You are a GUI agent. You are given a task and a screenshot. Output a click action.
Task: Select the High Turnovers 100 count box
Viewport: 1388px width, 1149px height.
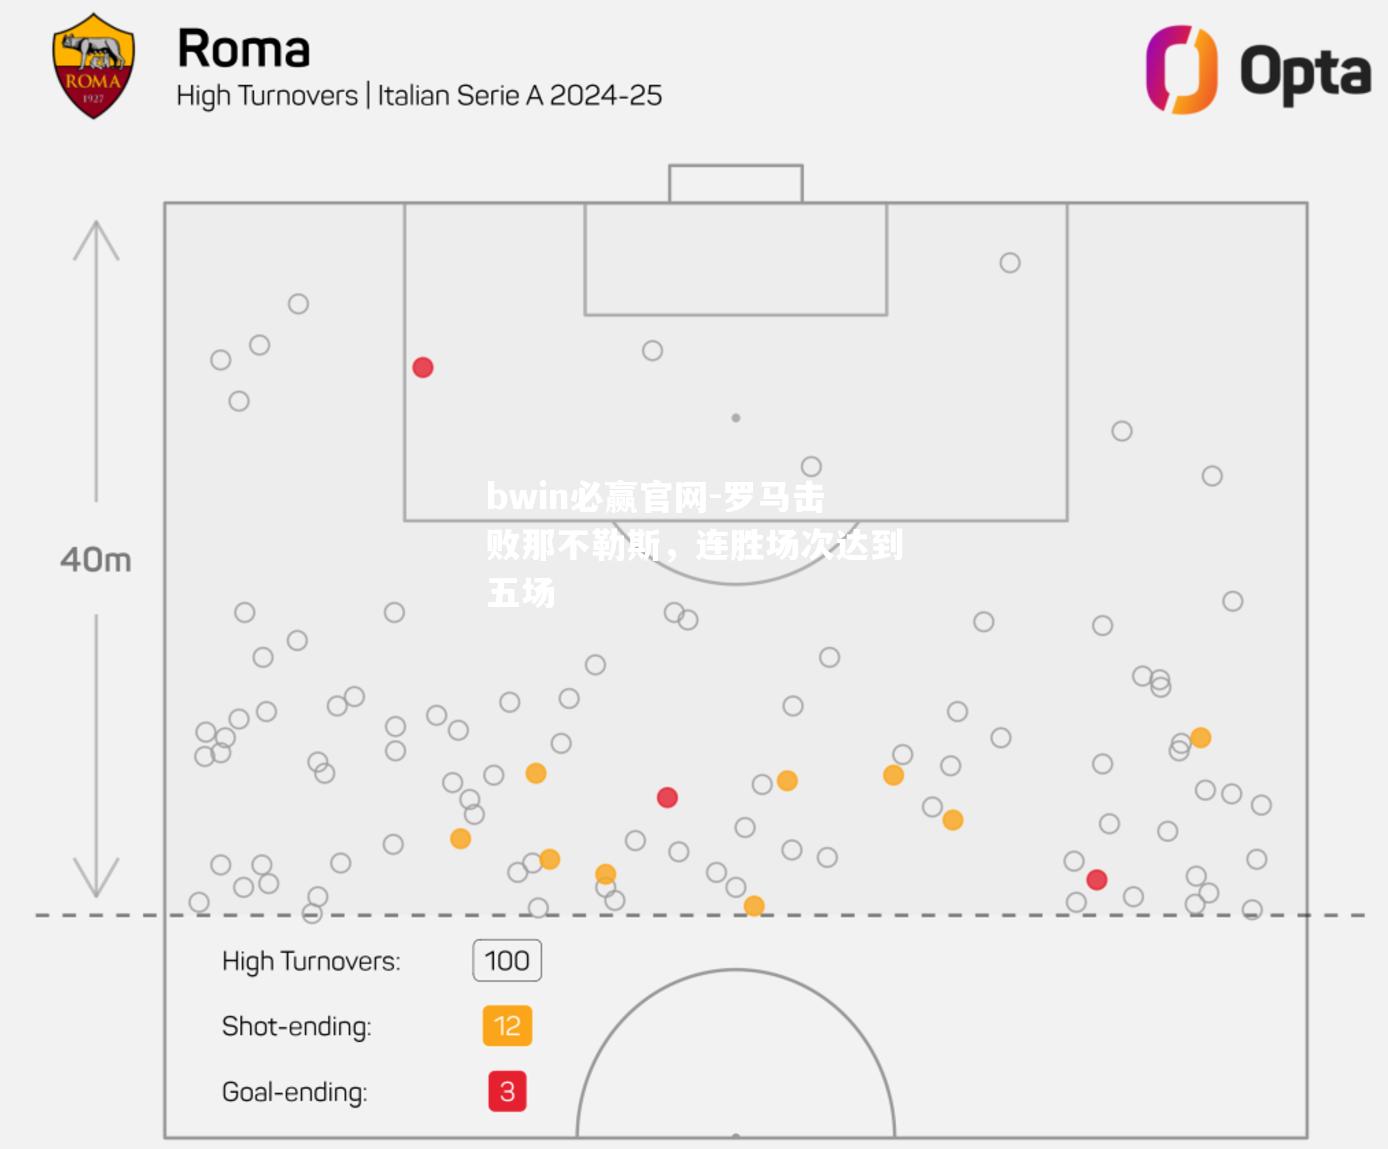click(507, 961)
